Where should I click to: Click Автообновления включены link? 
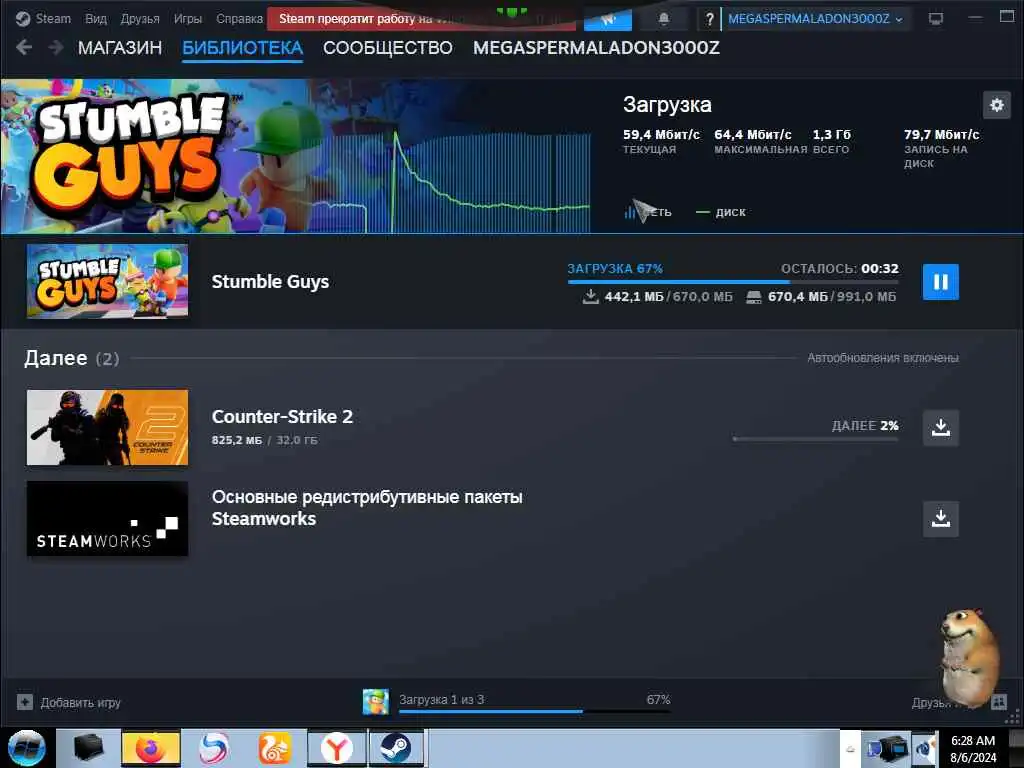pos(883,357)
